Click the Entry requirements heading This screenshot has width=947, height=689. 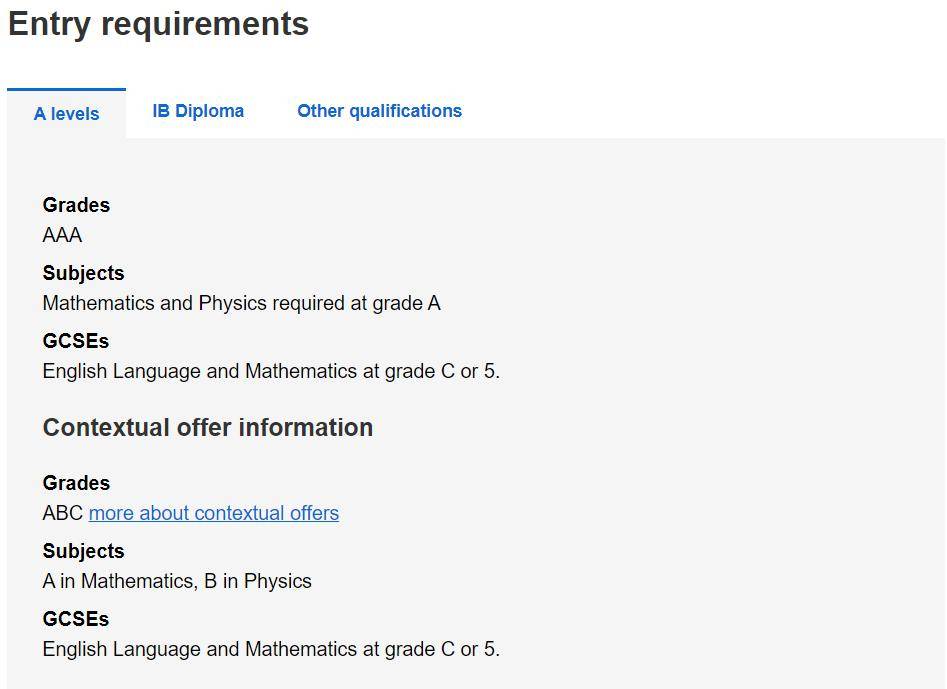tap(158, 25)
